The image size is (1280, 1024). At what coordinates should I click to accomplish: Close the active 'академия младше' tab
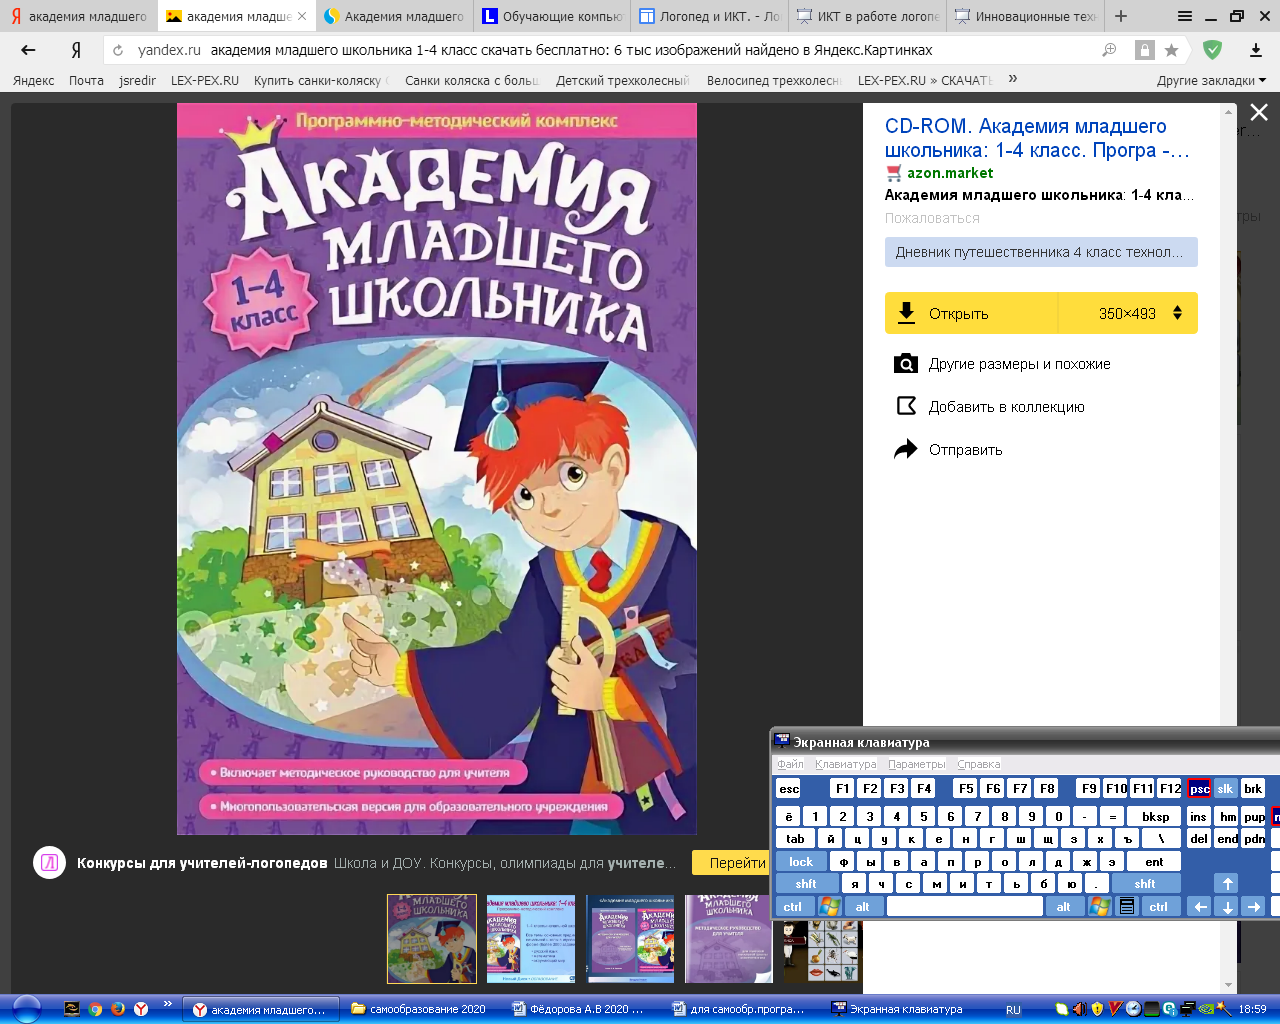302,17
